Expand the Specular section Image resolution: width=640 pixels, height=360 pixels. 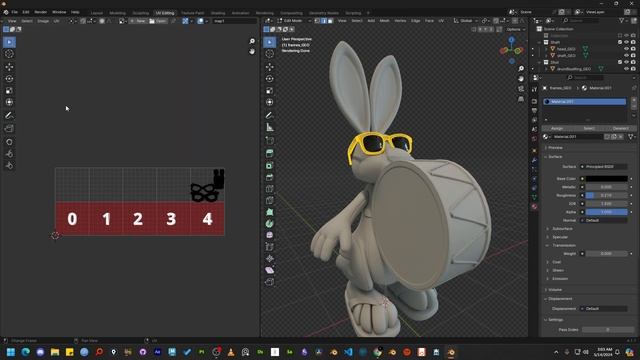[560, 237]
